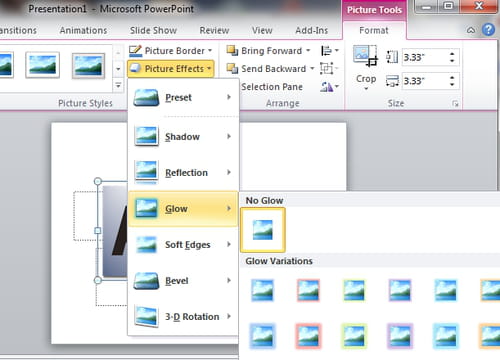Open the Group objects dropdown
The width and height of the screenshot is (500, 360).
pyautogui.click(x=329, y=69)
